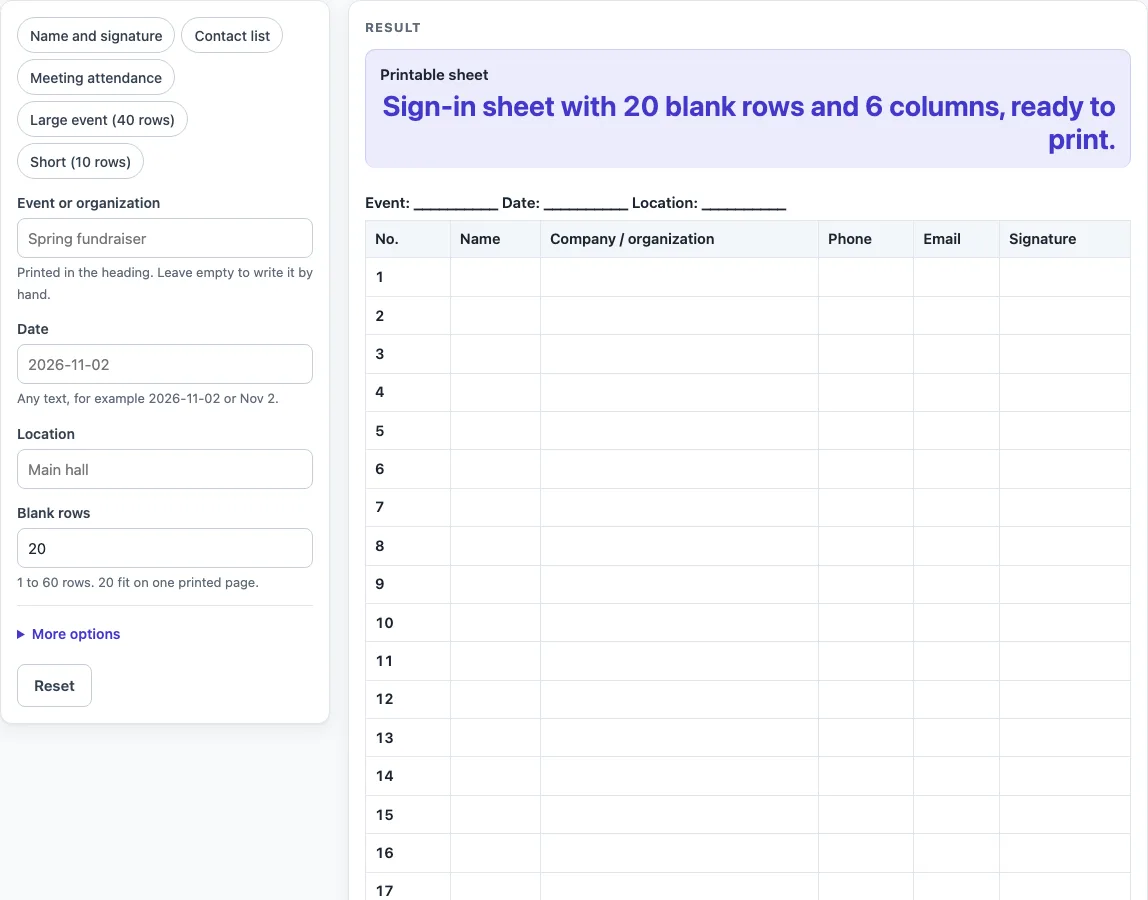The image size is (1148, 900).
Task: Click the '1 to 60 rows' hint text
Action: pyautogui.click(x=138, y=582)
